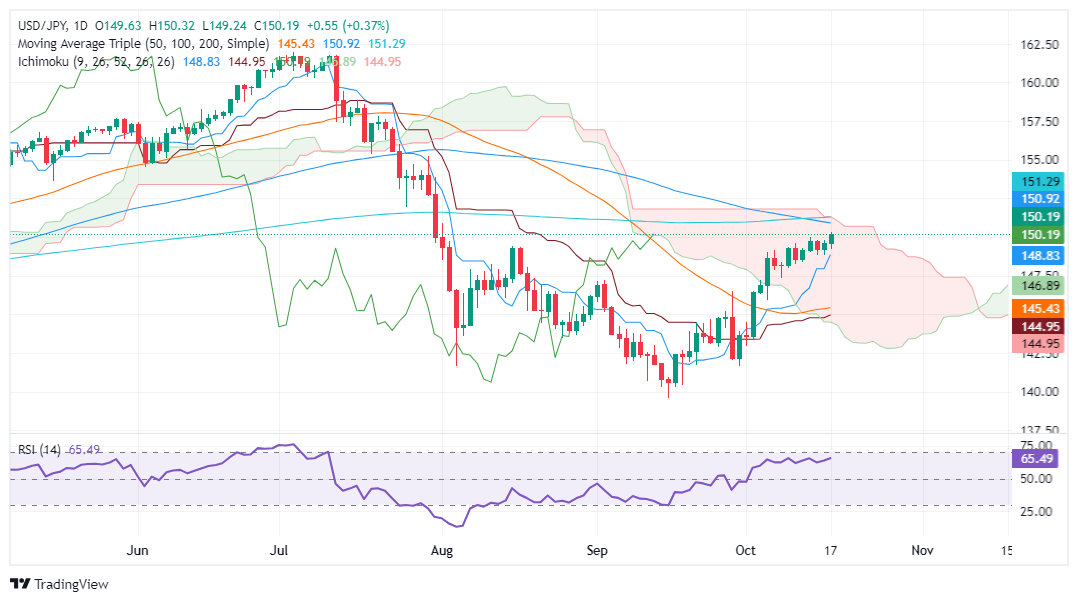This screenshot has width=1078, height=602.
Task: Click Oct on the time axis
Action: [x=745, y=550]
